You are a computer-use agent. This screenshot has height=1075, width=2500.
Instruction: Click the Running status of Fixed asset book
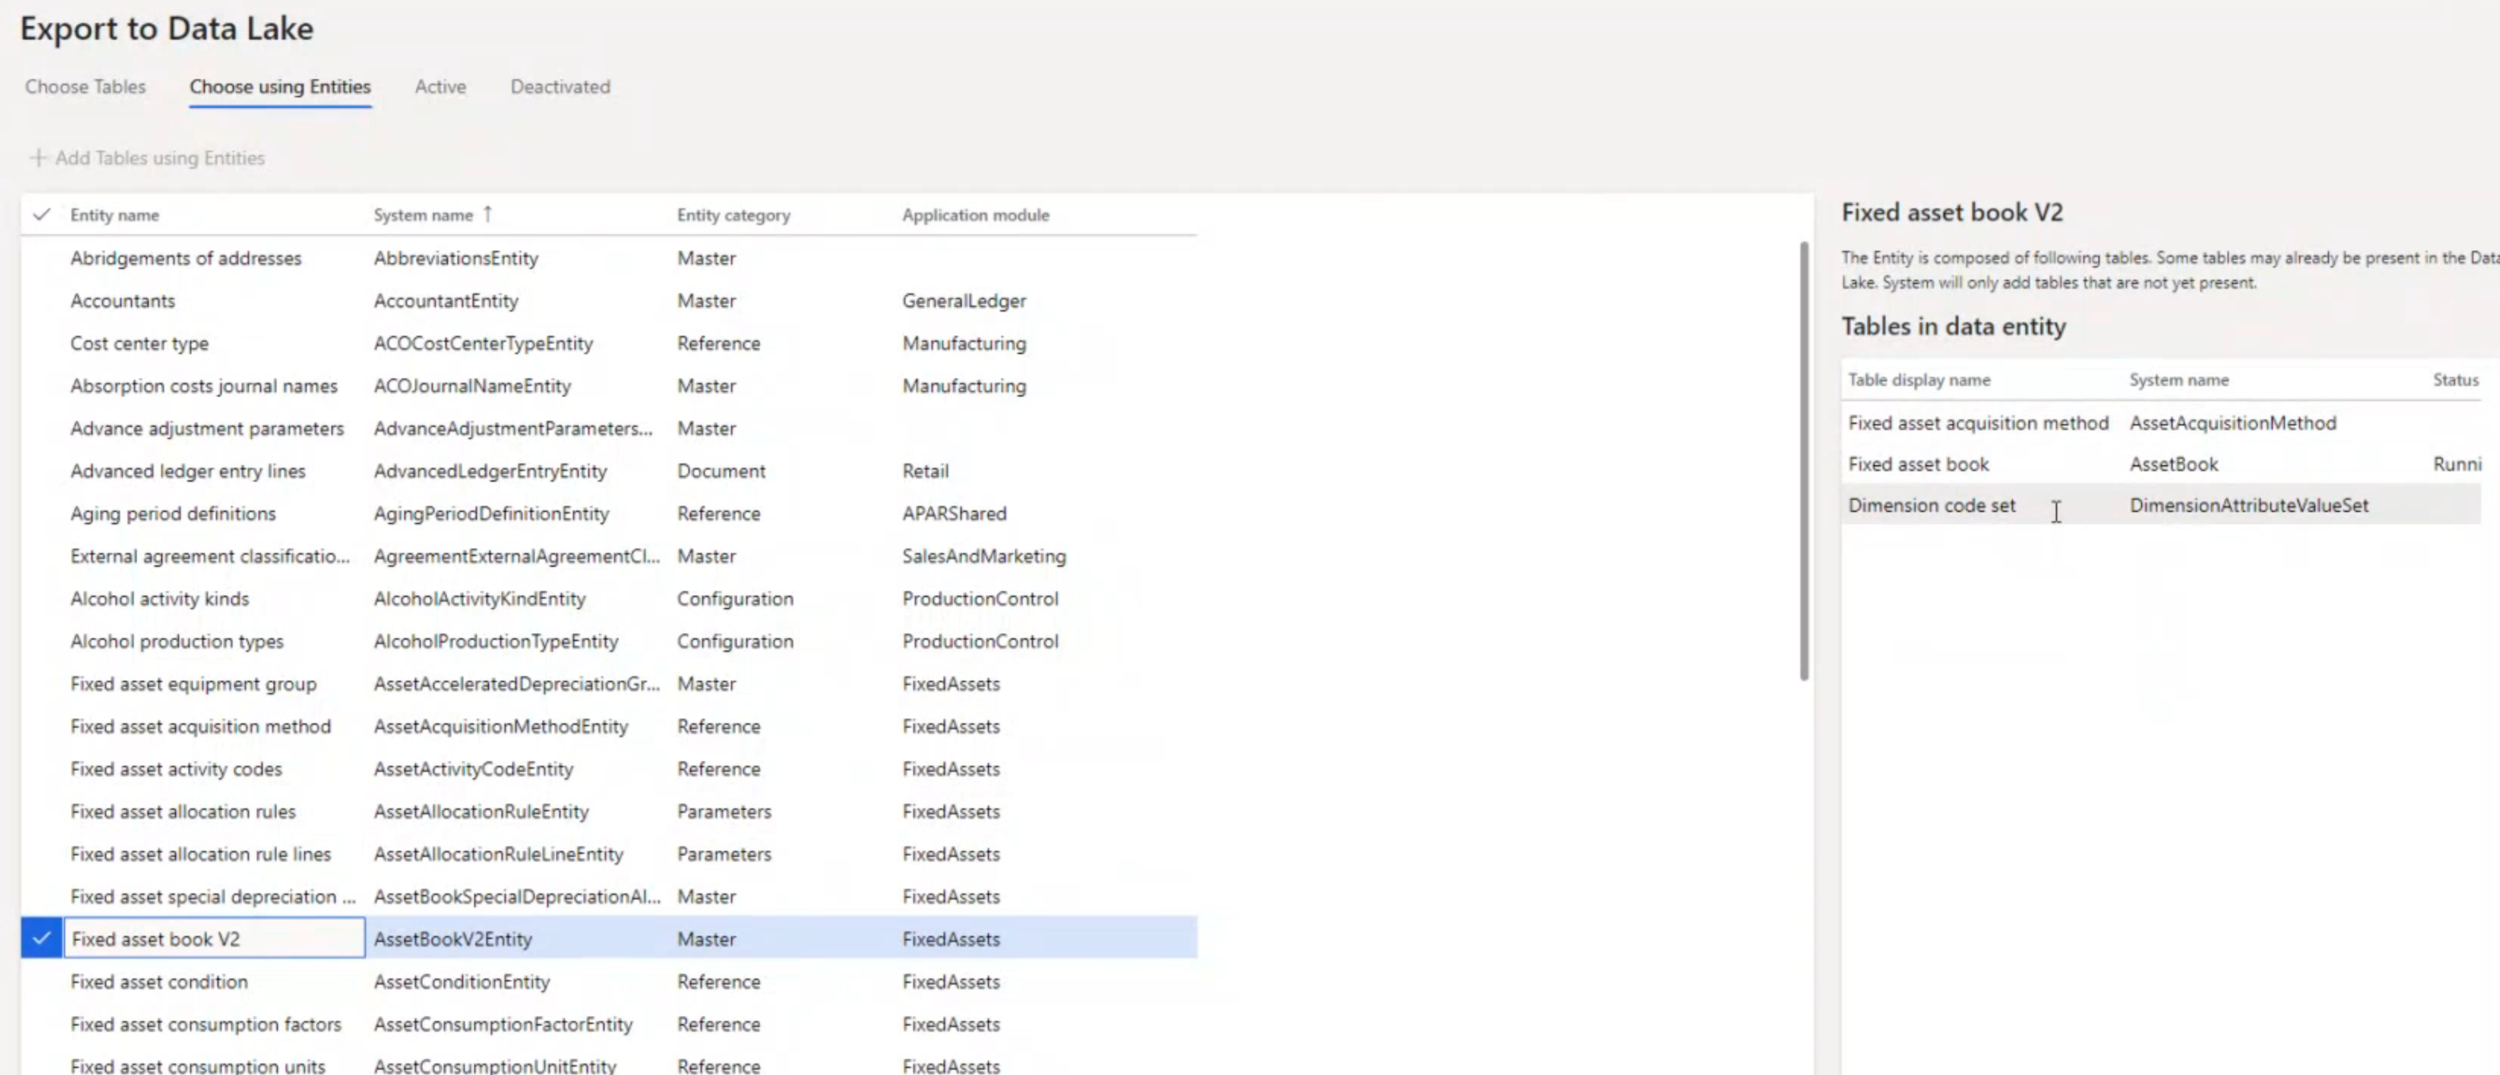2457,464
